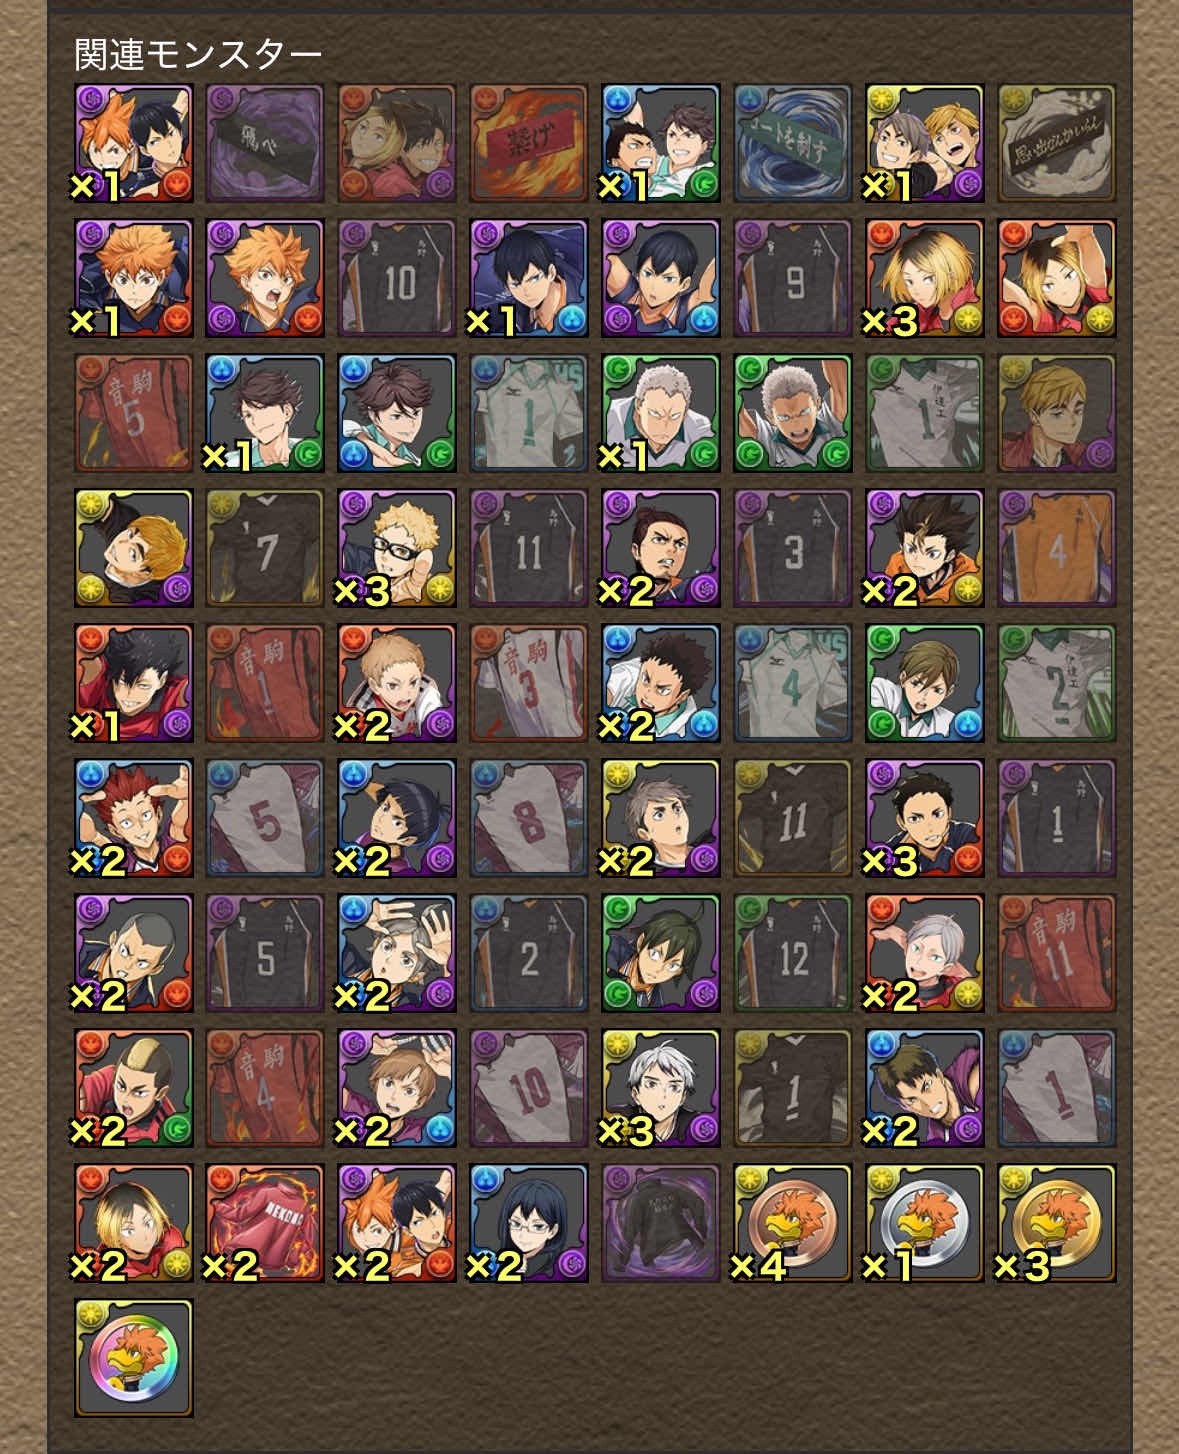Tap the blue whirlpool banner icon

792,143
